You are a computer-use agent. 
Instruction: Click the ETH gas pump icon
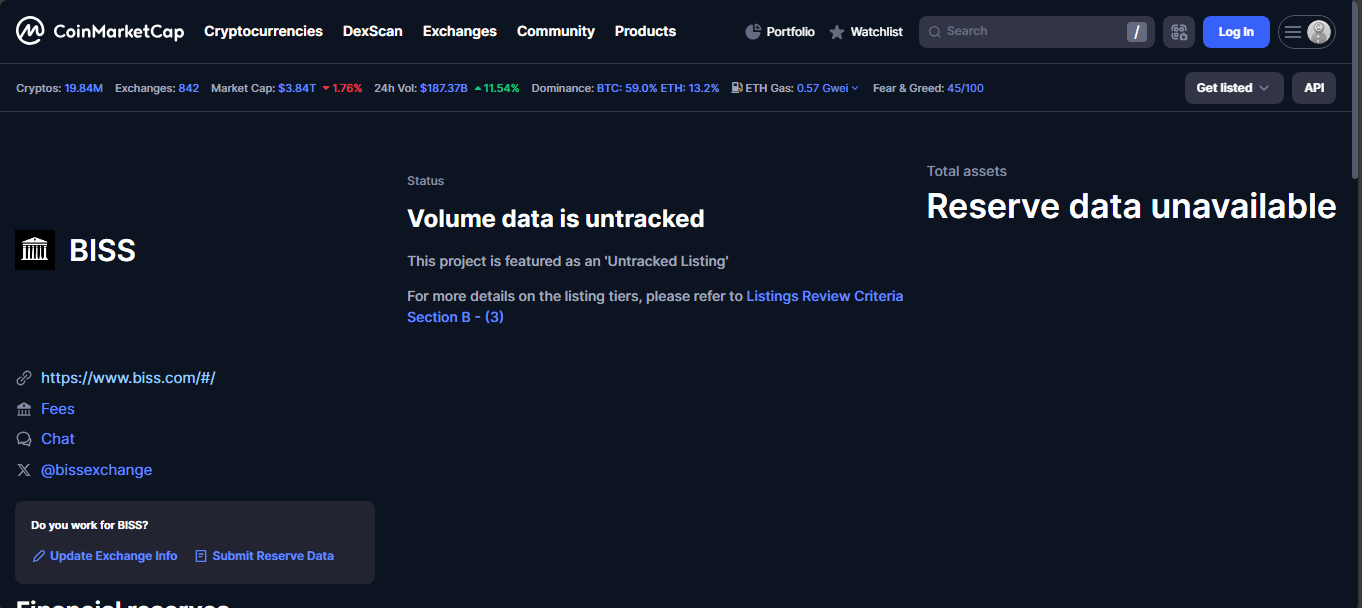coord(737,88)
